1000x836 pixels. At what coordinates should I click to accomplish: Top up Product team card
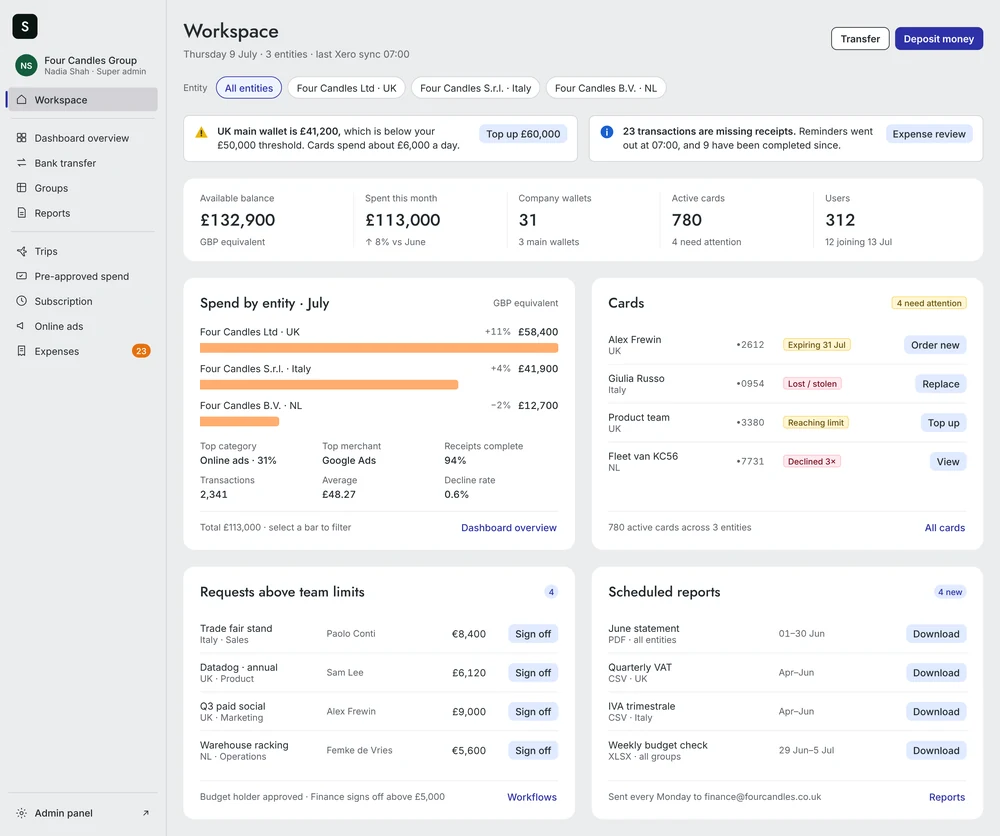(943, 423)
